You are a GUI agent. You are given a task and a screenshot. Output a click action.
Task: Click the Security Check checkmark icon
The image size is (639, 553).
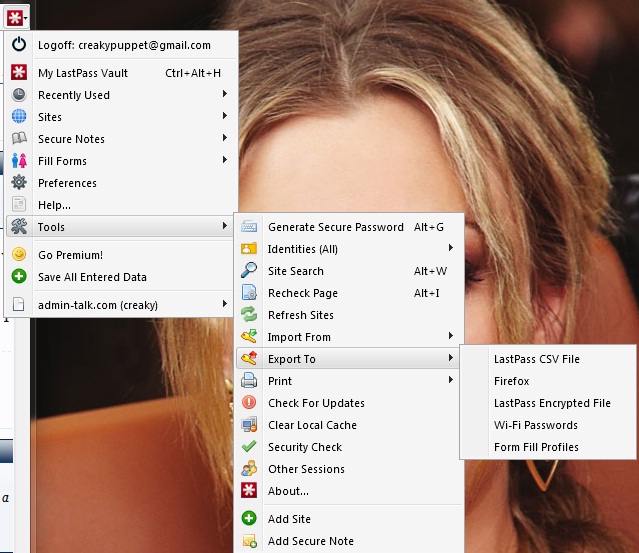[249, 447]
